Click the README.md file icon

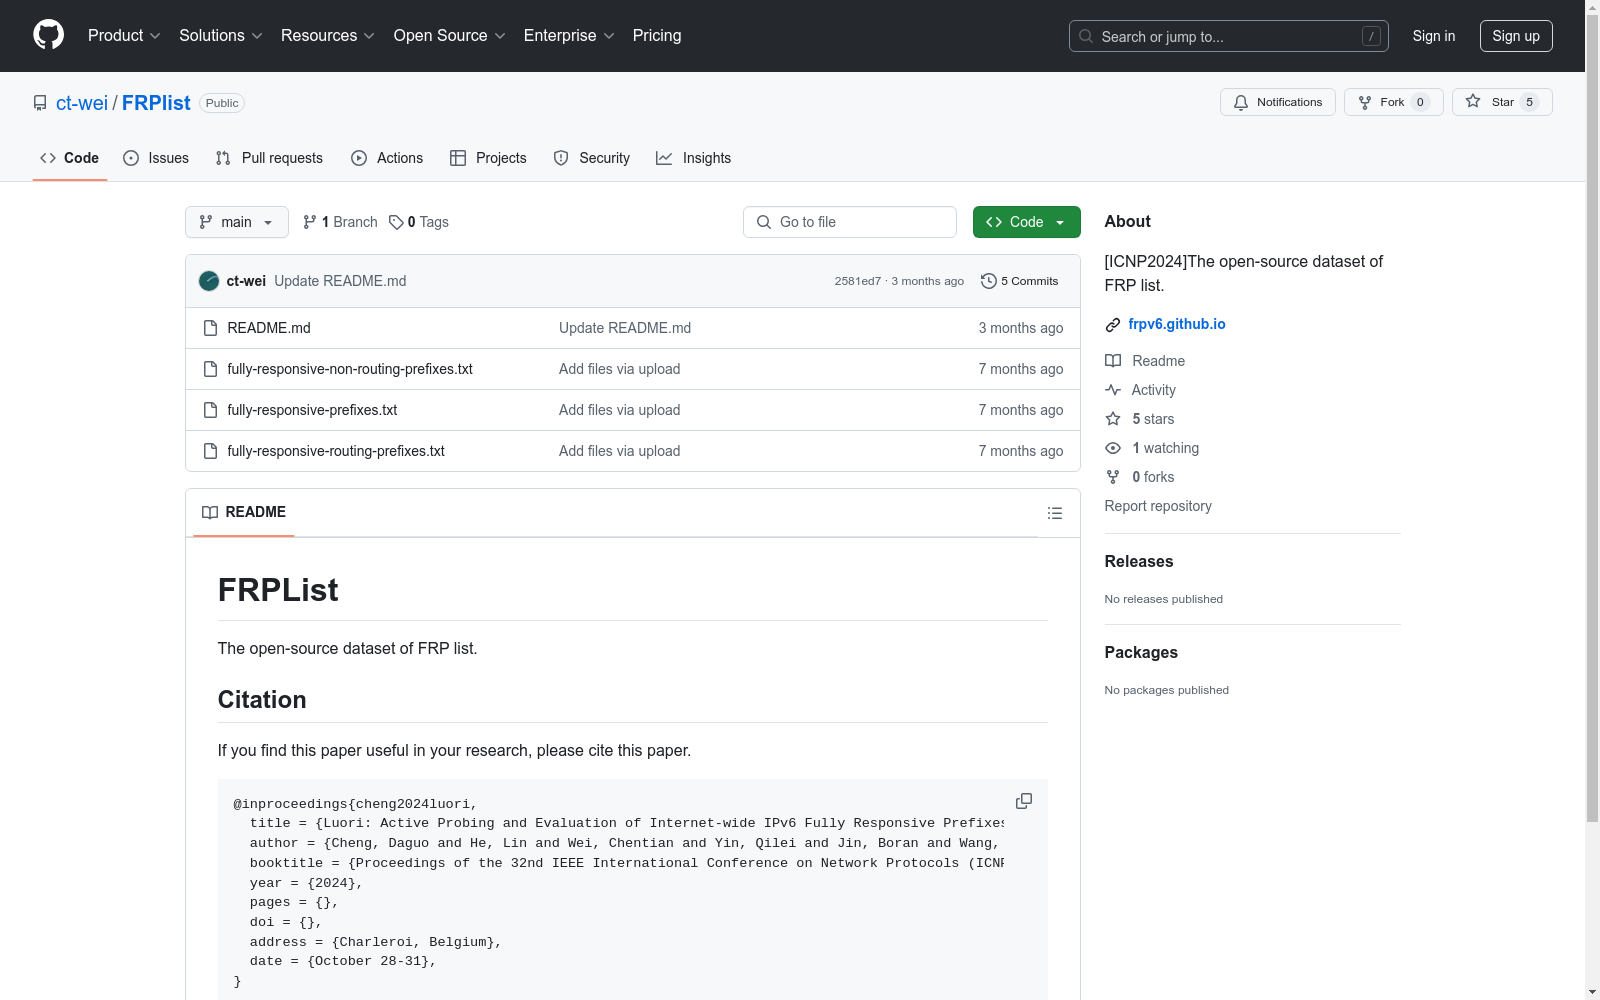pyautogui.click(x=210, y=328)
